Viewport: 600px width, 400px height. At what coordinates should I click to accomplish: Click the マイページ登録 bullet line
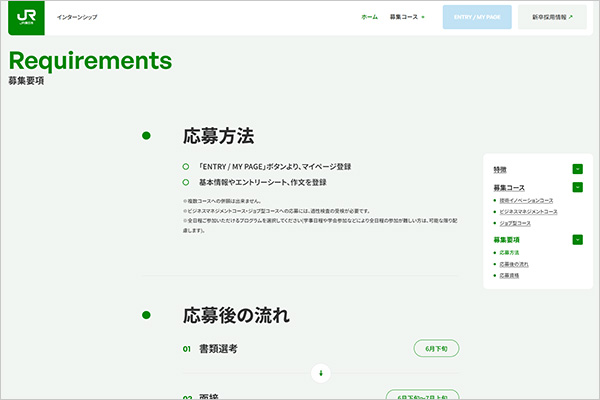point(267,167)
